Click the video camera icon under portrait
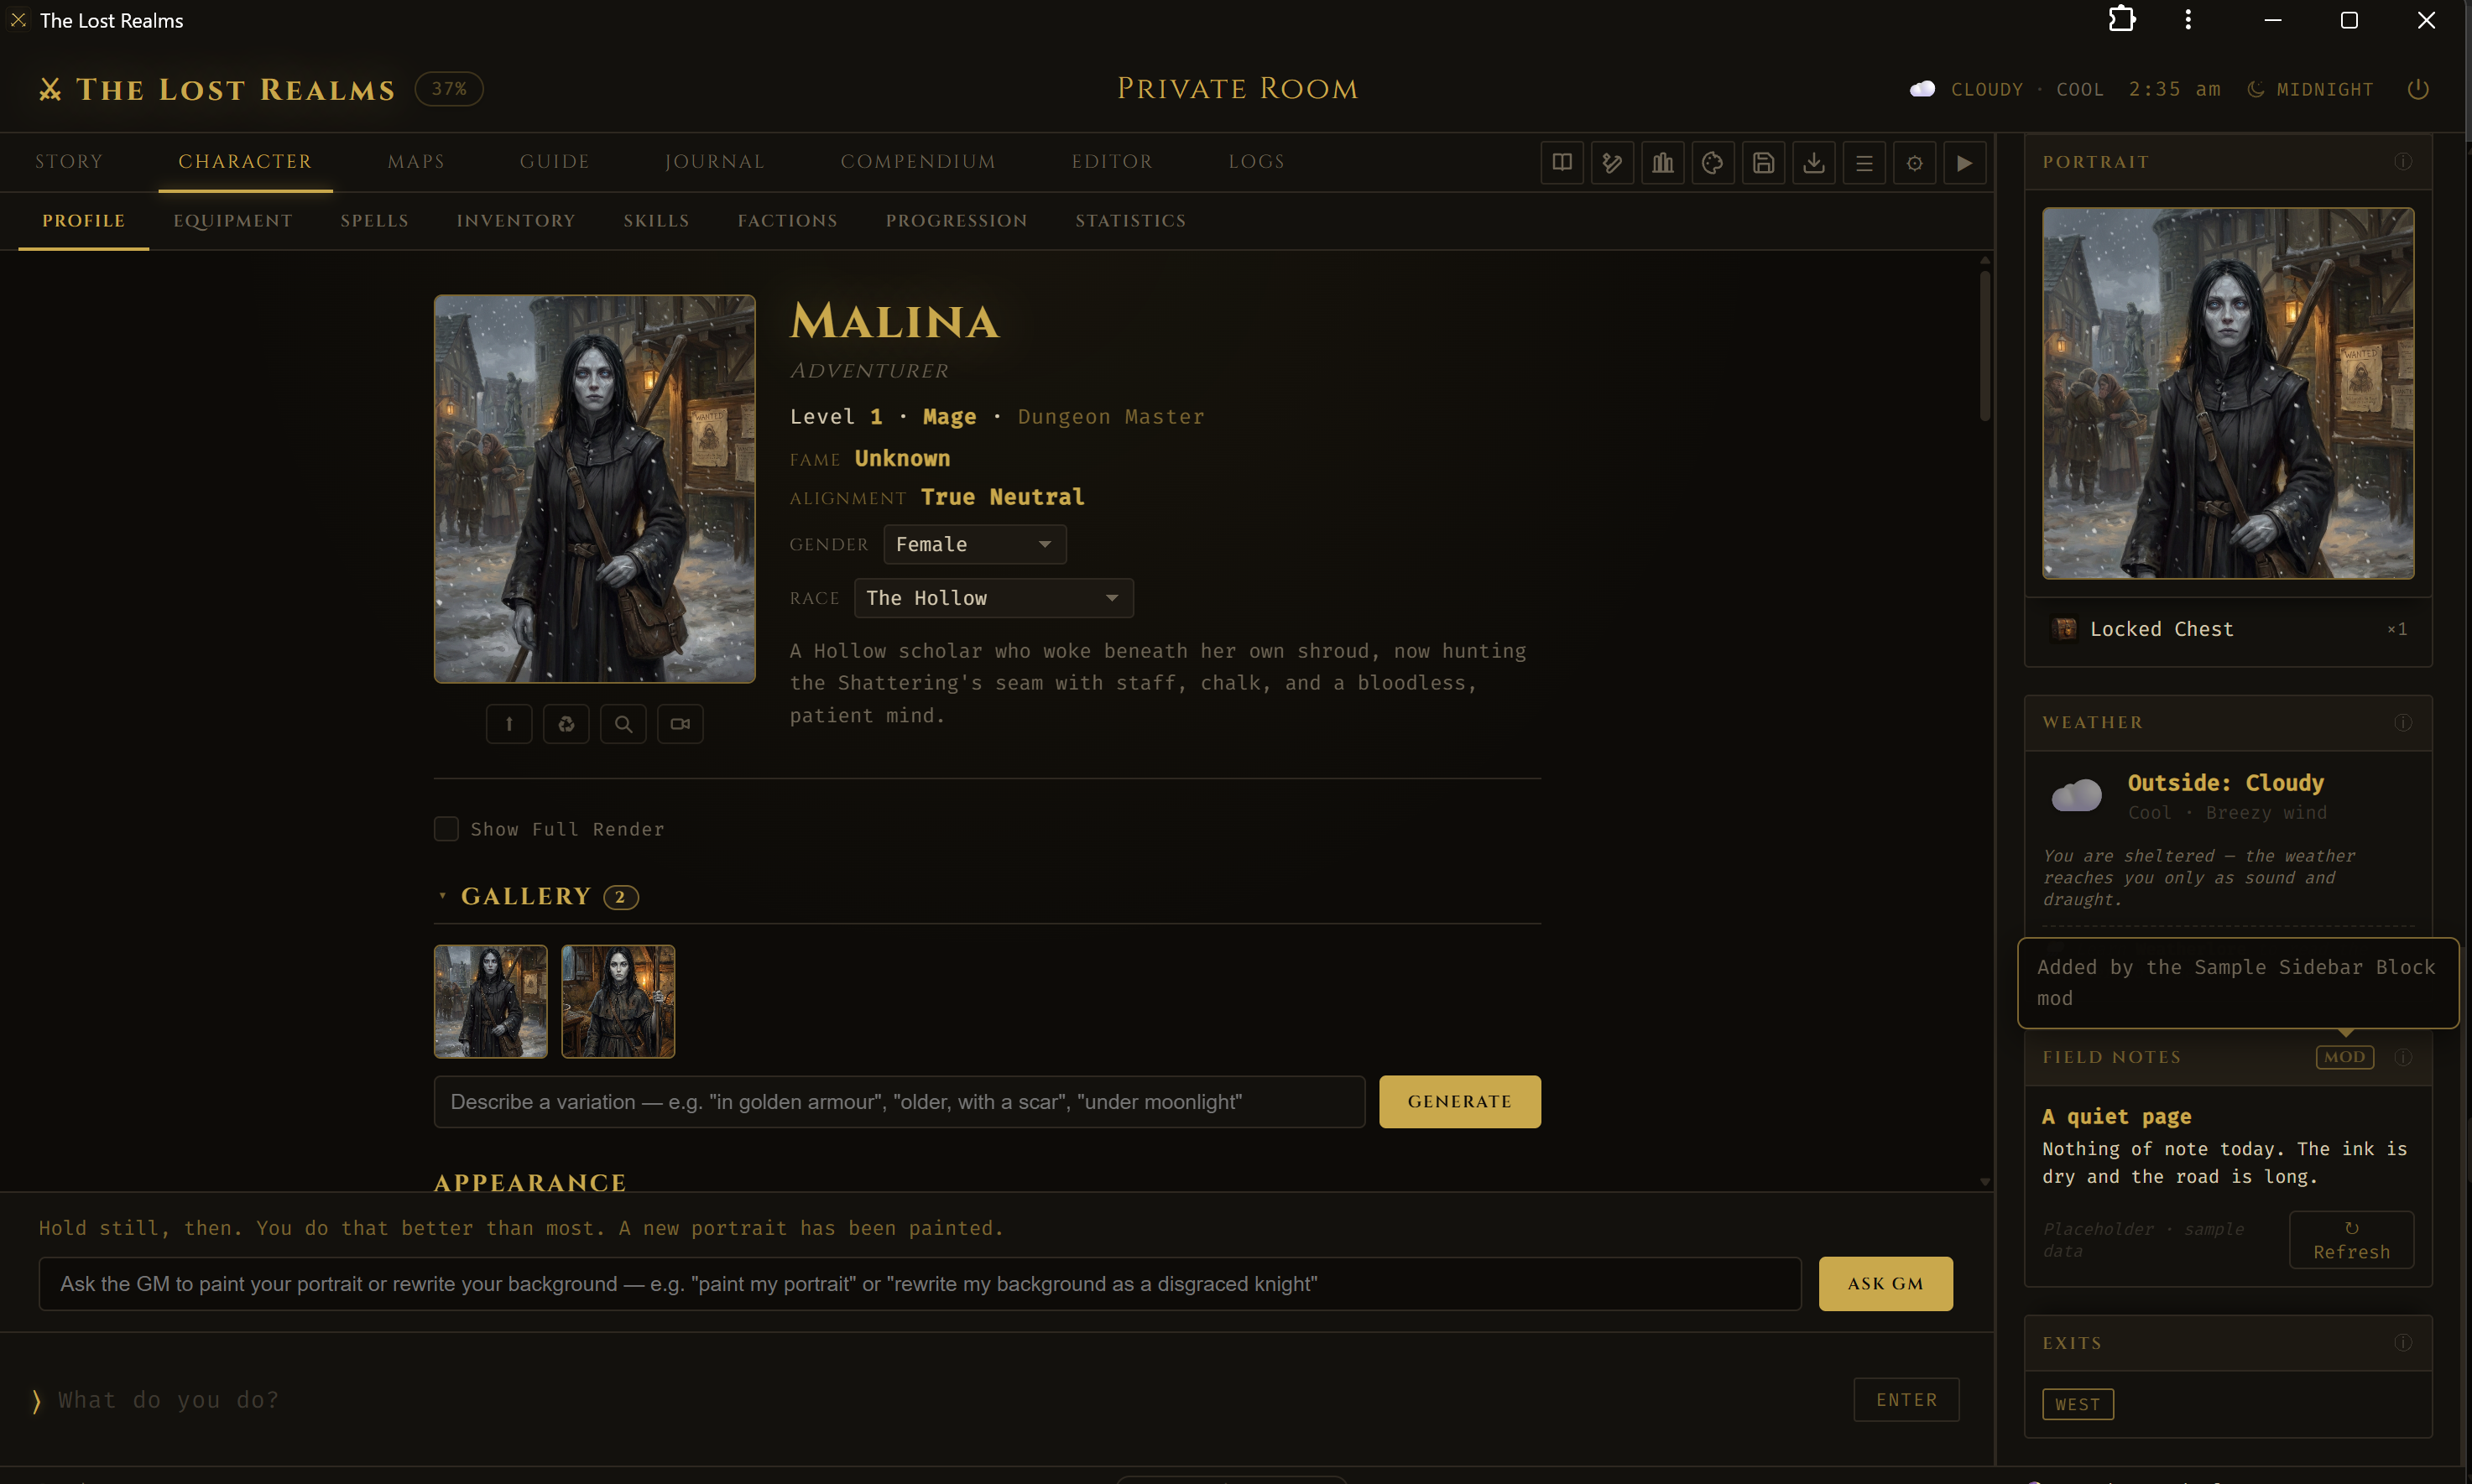 [680, 724]
